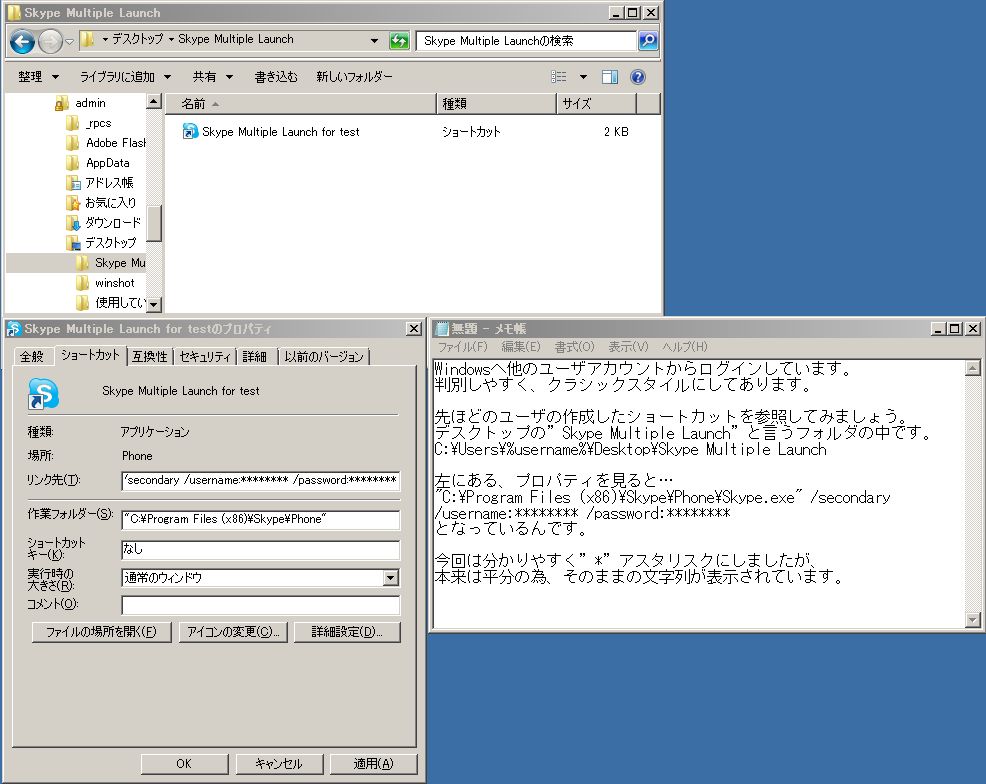Open Notepad 編集 menu
Screen dimensions: 986x784
521,346
